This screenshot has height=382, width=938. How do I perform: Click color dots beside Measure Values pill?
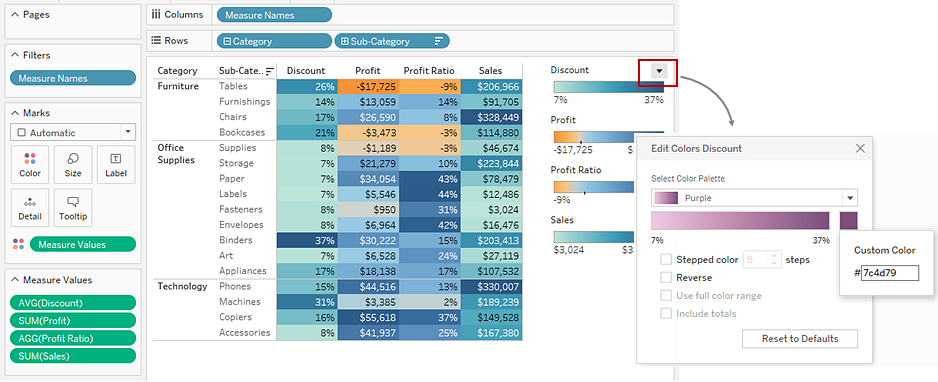tap(18, 244)
